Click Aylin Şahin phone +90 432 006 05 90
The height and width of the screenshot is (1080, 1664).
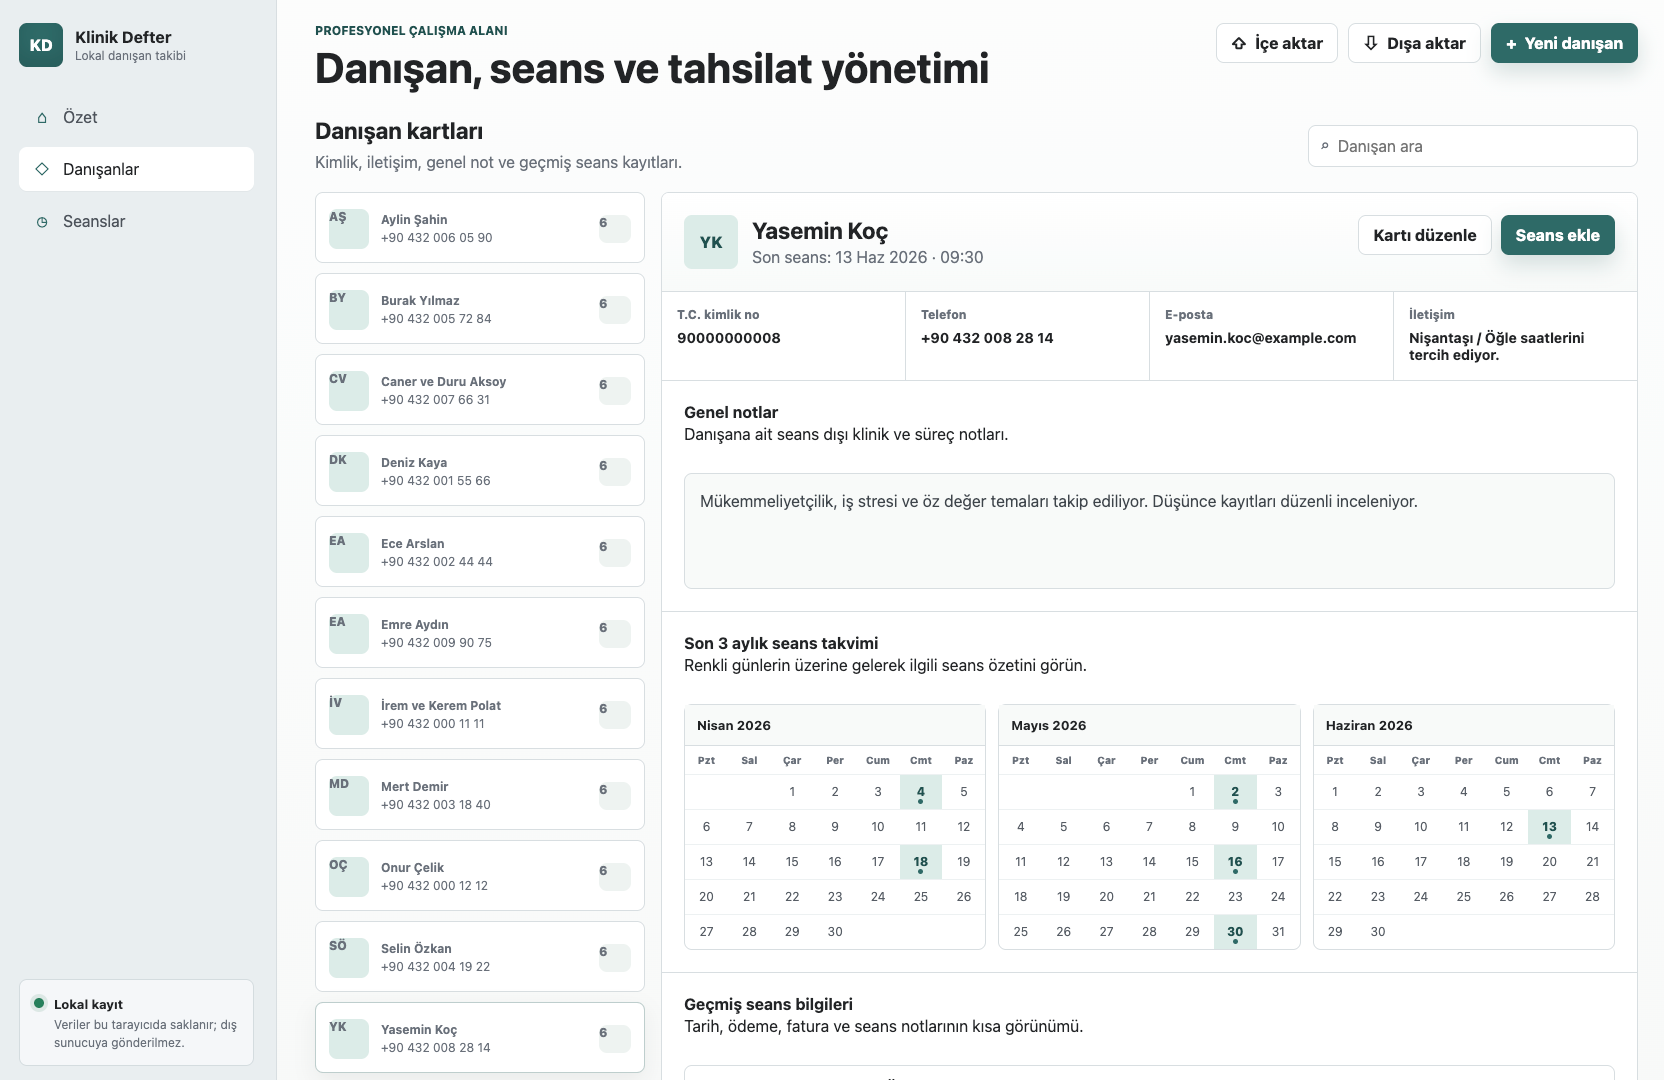pos(436,238)
